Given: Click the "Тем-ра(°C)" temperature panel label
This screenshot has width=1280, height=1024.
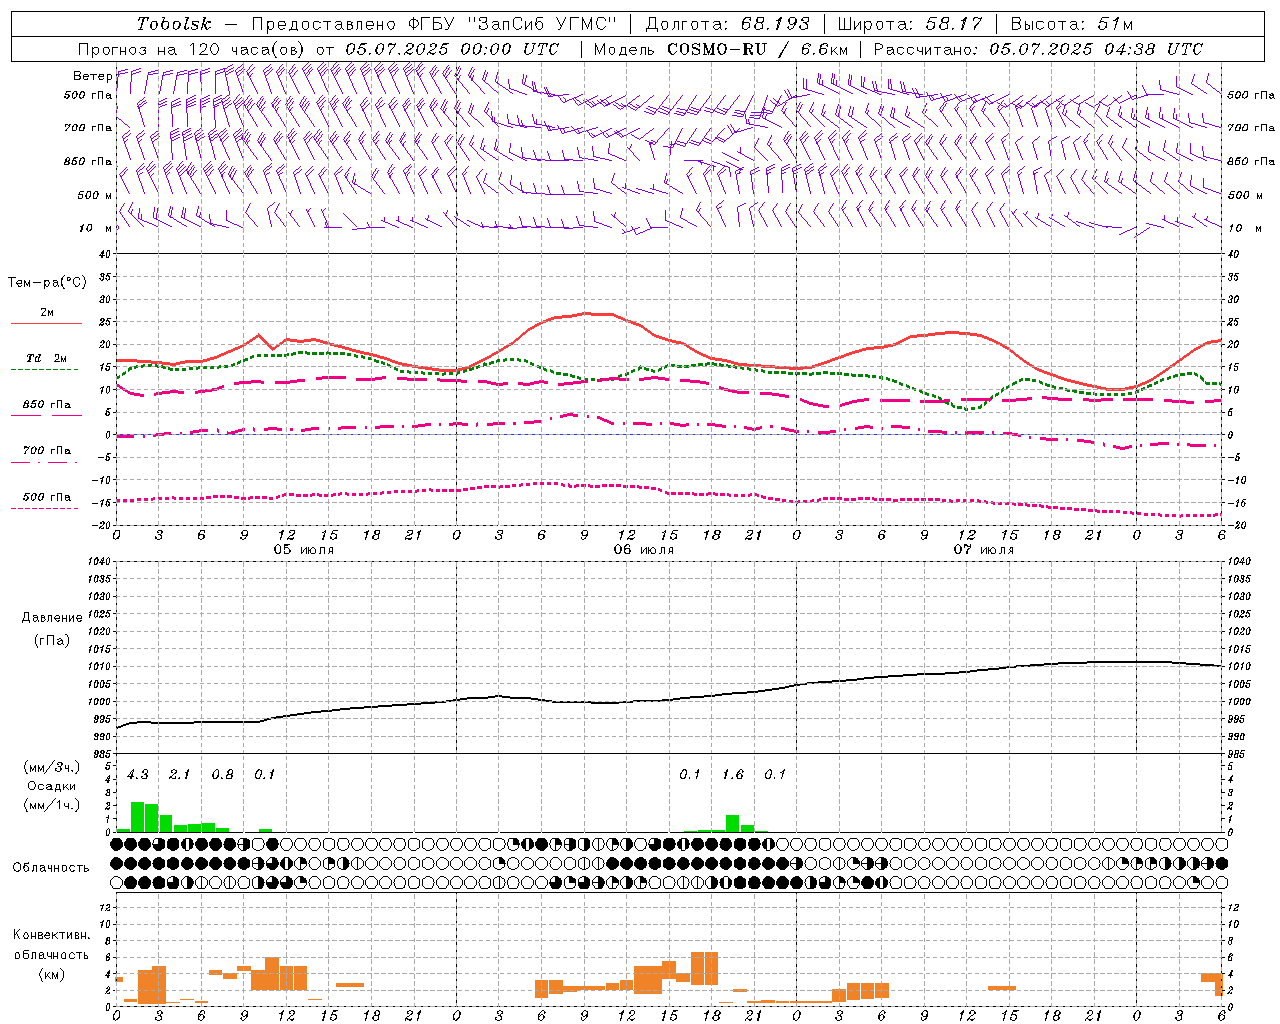Looking at the screenshot, I should (47, 283).
